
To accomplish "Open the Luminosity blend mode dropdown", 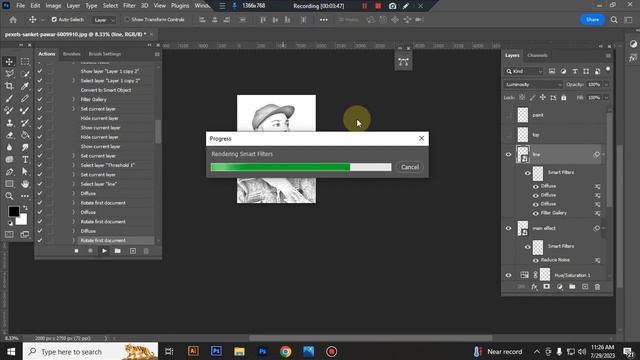I will (x=533, y=84).
